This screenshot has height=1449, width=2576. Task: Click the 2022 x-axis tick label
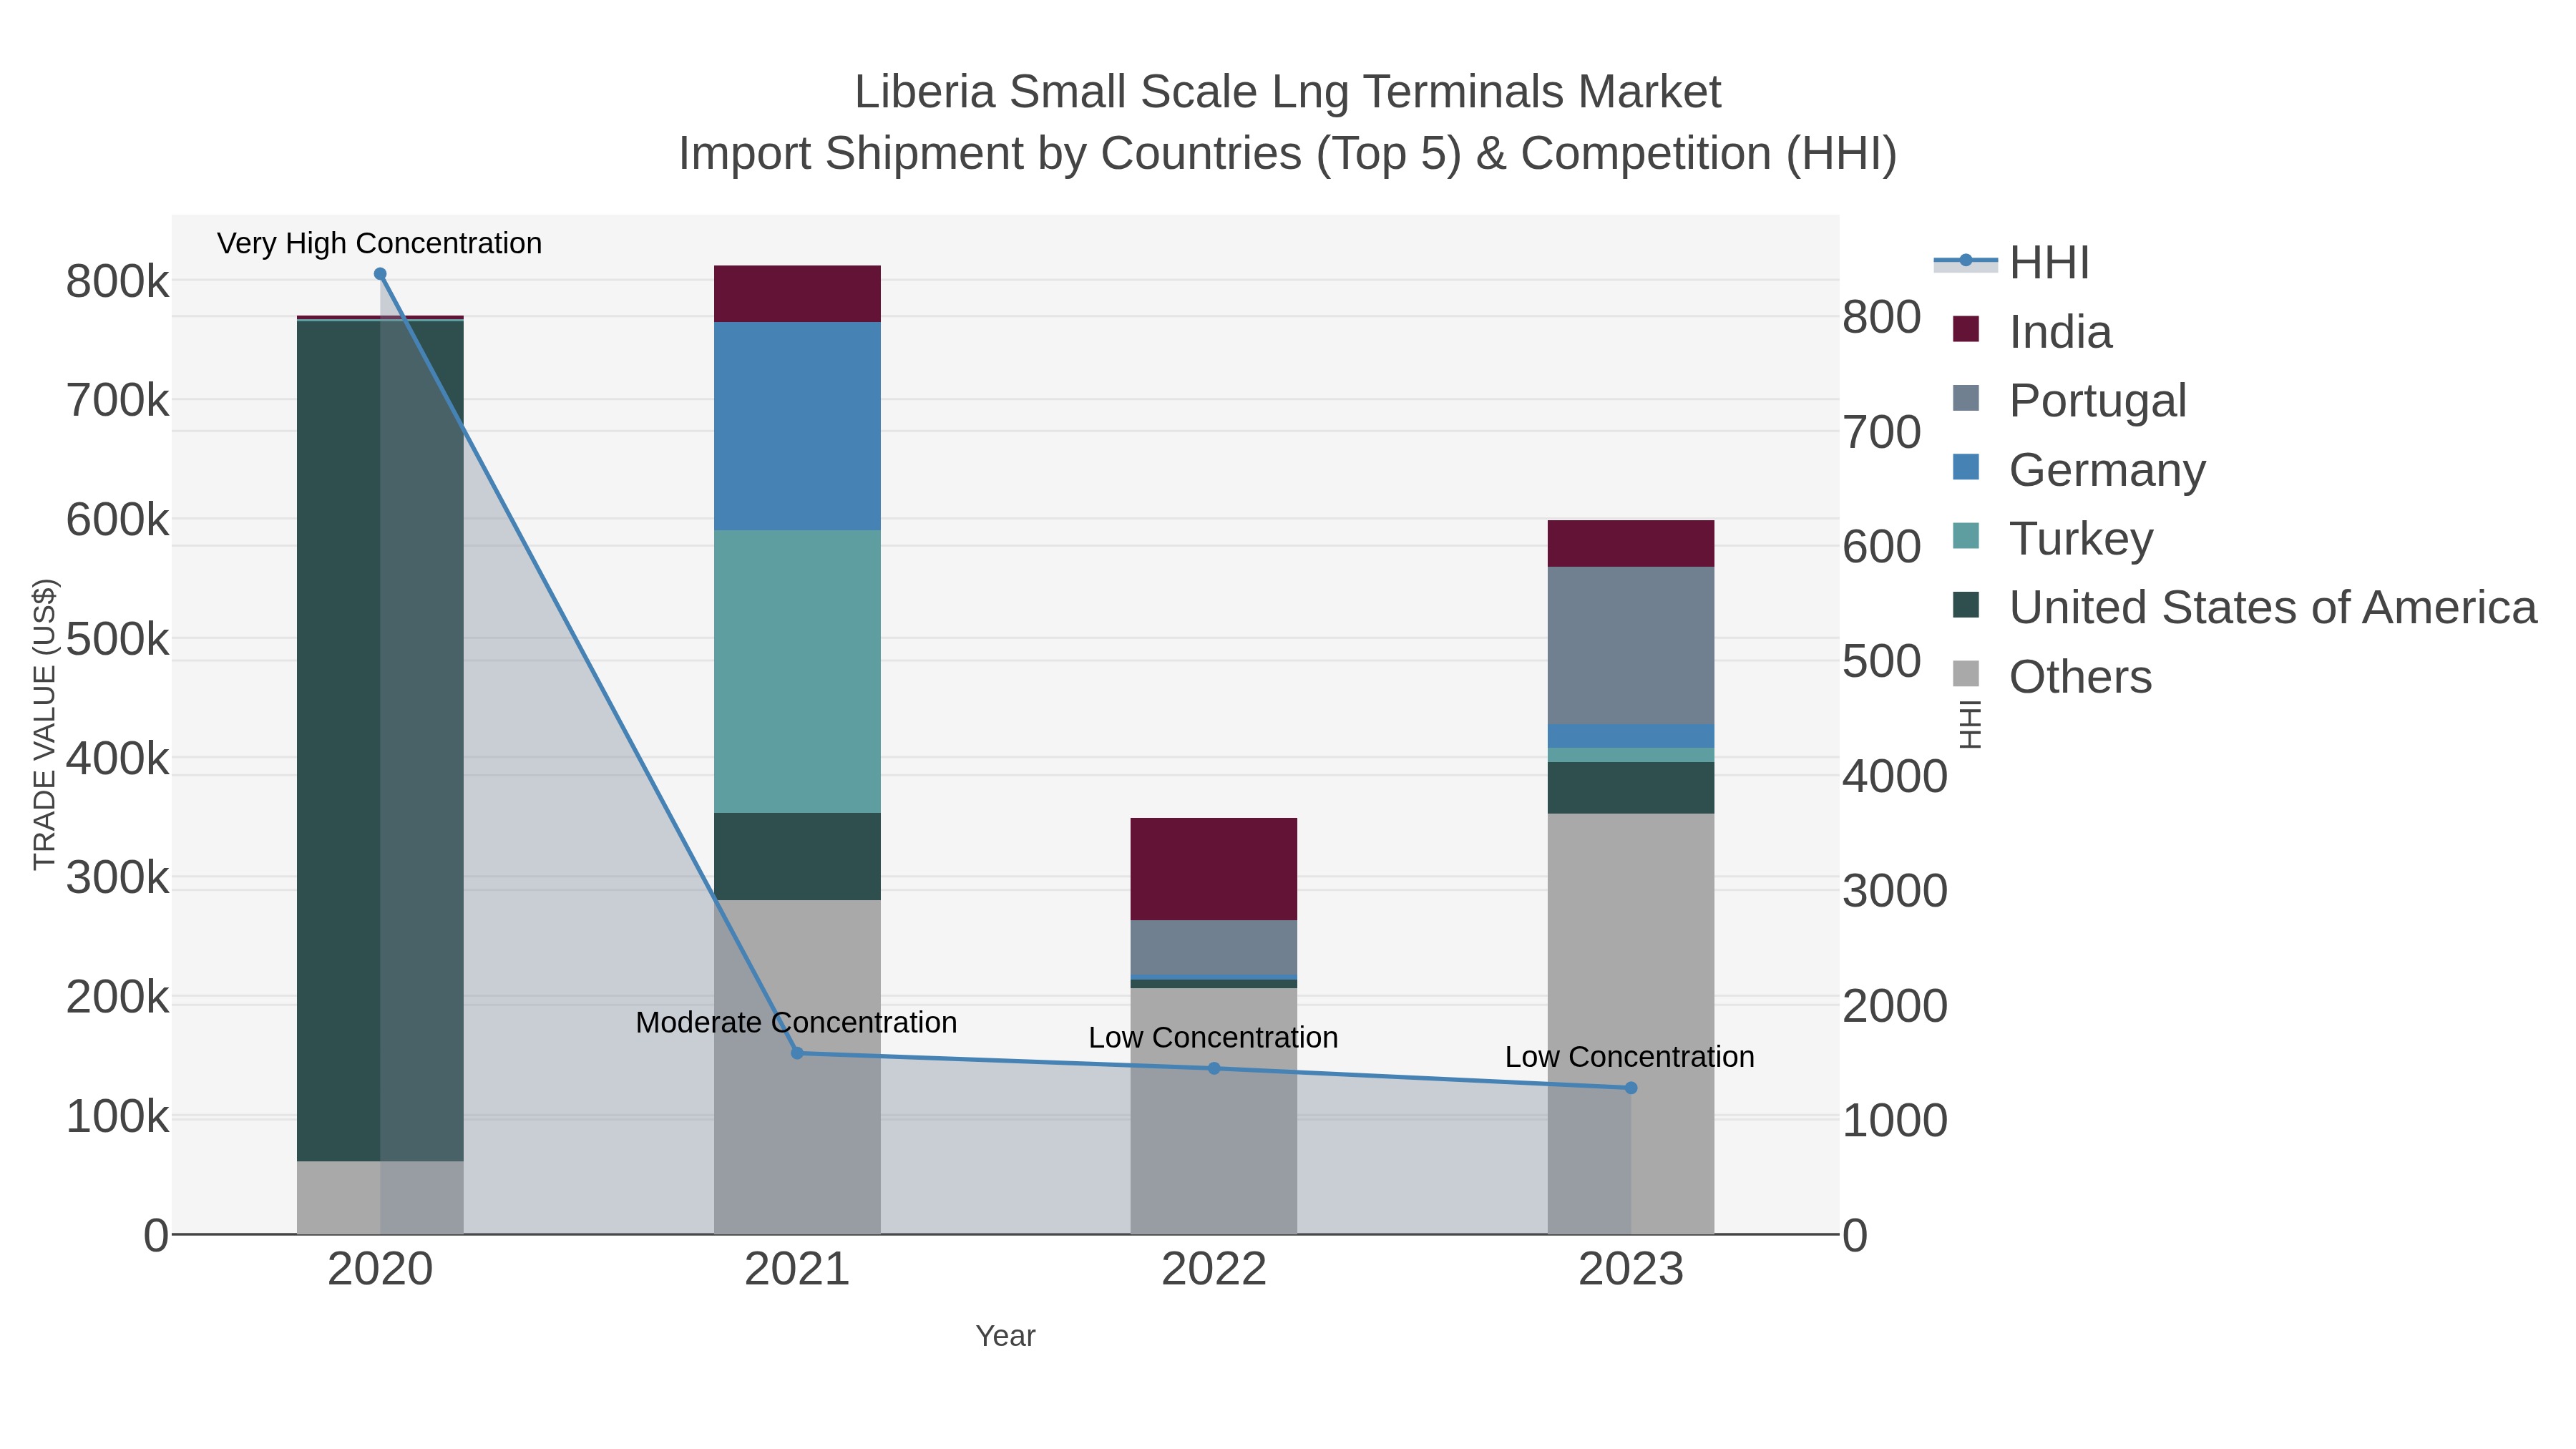[1214, 1270]
